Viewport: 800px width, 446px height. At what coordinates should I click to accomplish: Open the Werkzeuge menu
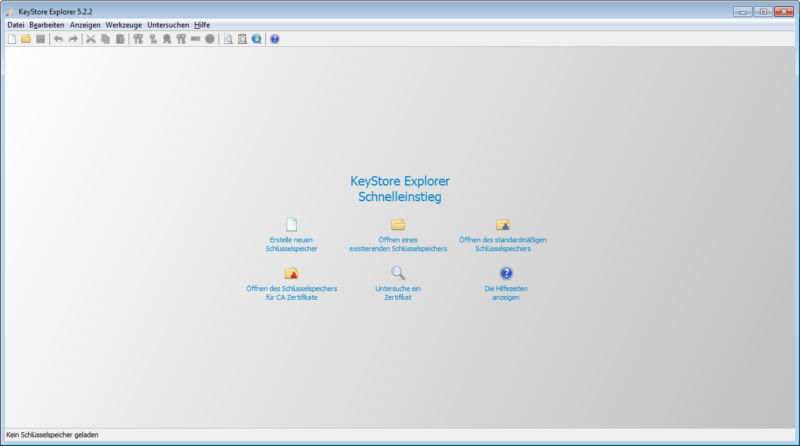123,24
